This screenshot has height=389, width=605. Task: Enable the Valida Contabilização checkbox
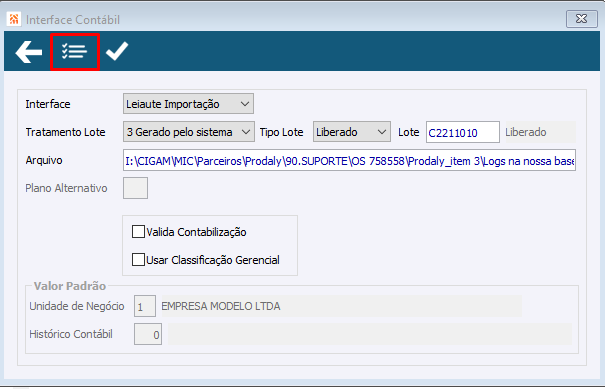(x=138, y=232)
